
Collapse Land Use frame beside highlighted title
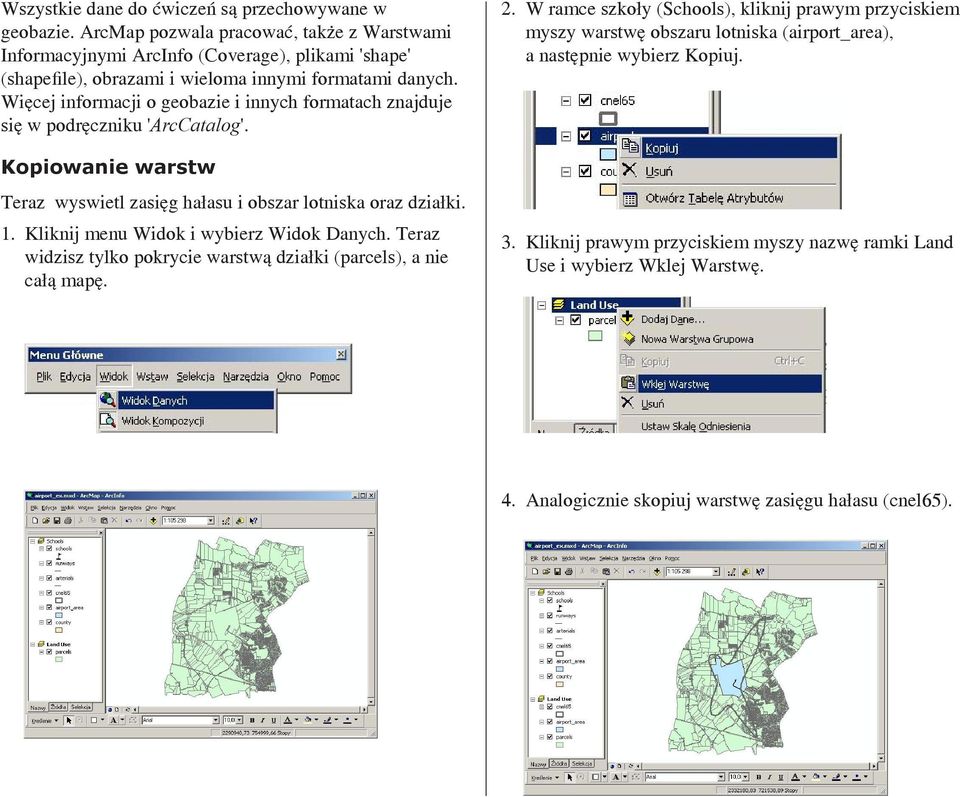(x=541, y=305)
